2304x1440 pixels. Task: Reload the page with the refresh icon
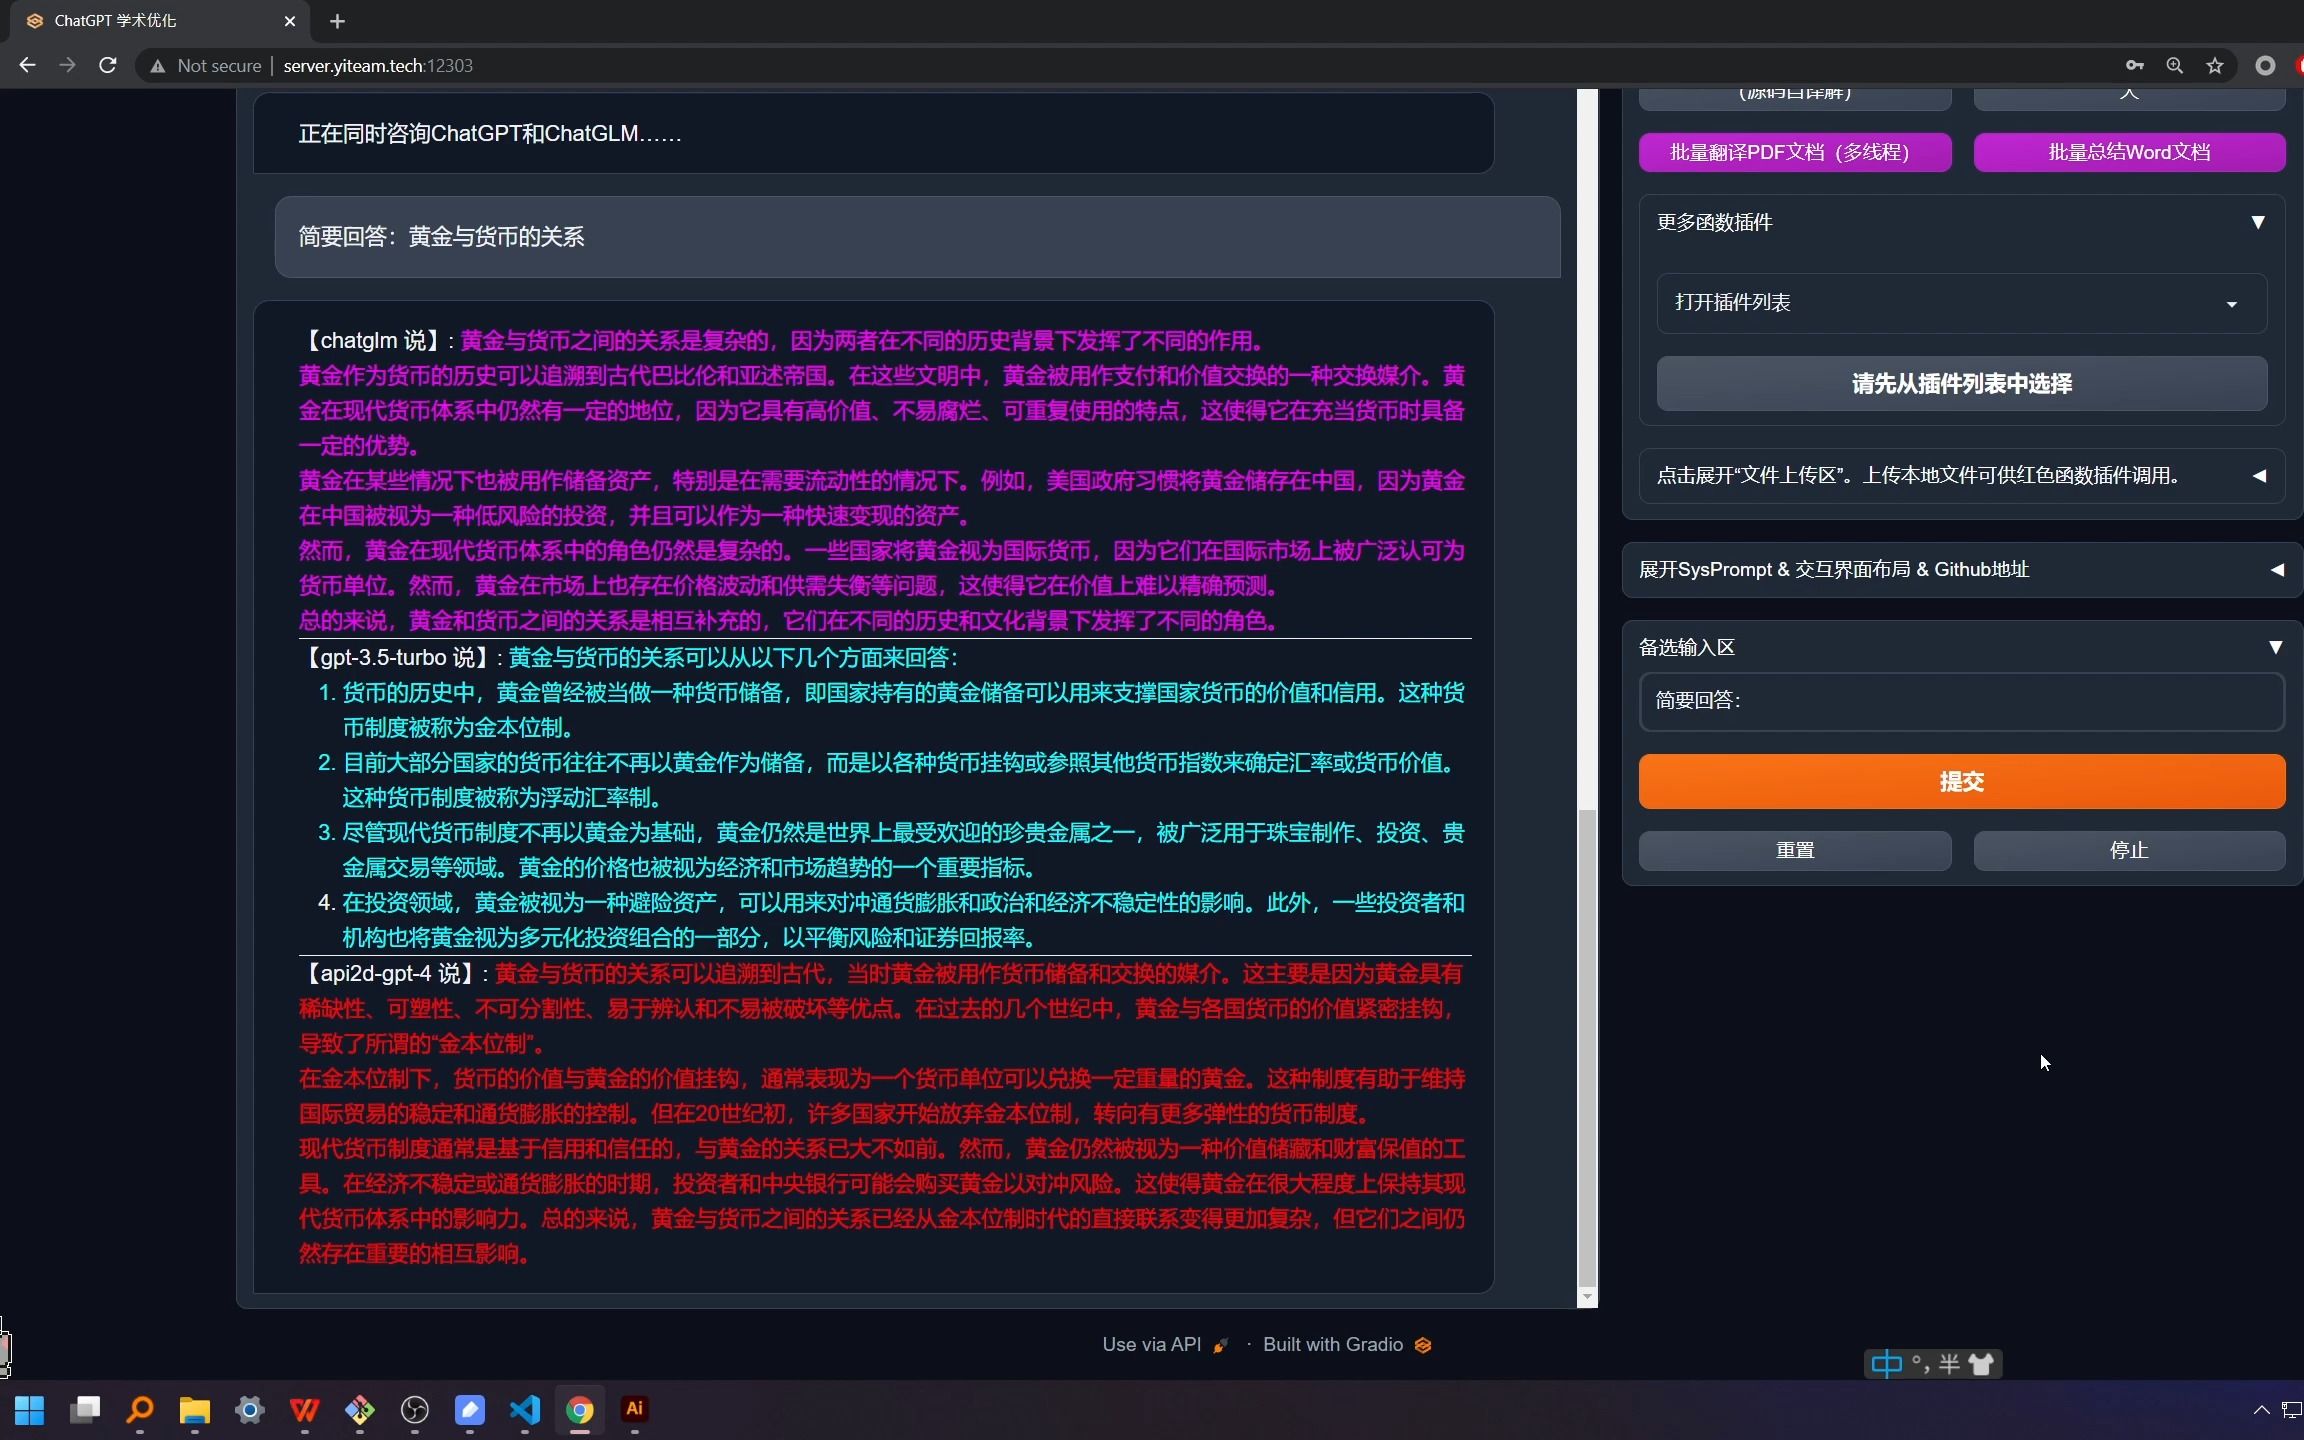pos(108,64)
